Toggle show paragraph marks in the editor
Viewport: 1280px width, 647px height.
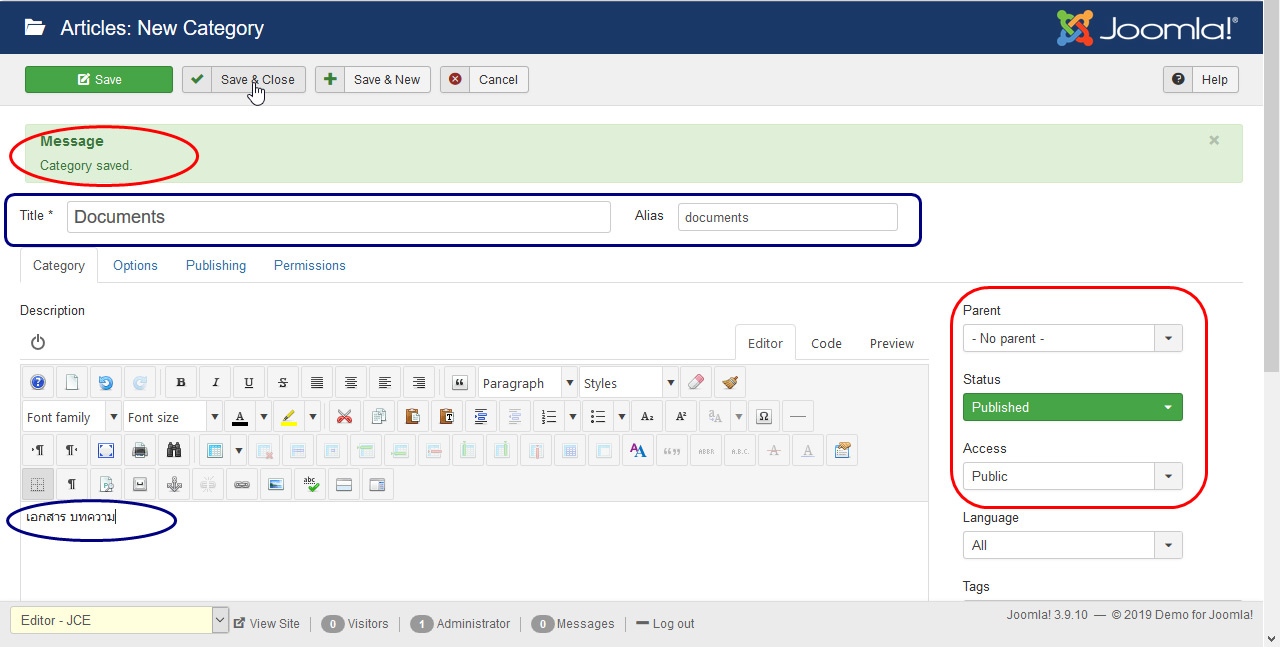(x=72, y=484)
